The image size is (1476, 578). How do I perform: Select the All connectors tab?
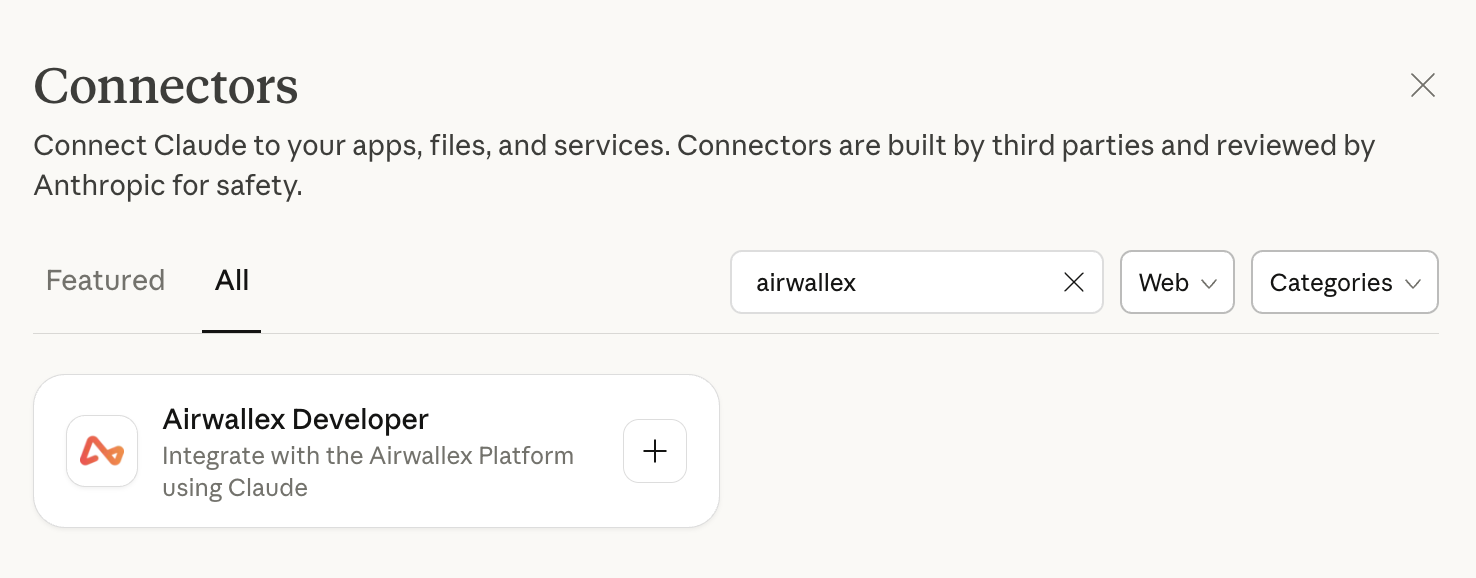[x=231, y=281]
